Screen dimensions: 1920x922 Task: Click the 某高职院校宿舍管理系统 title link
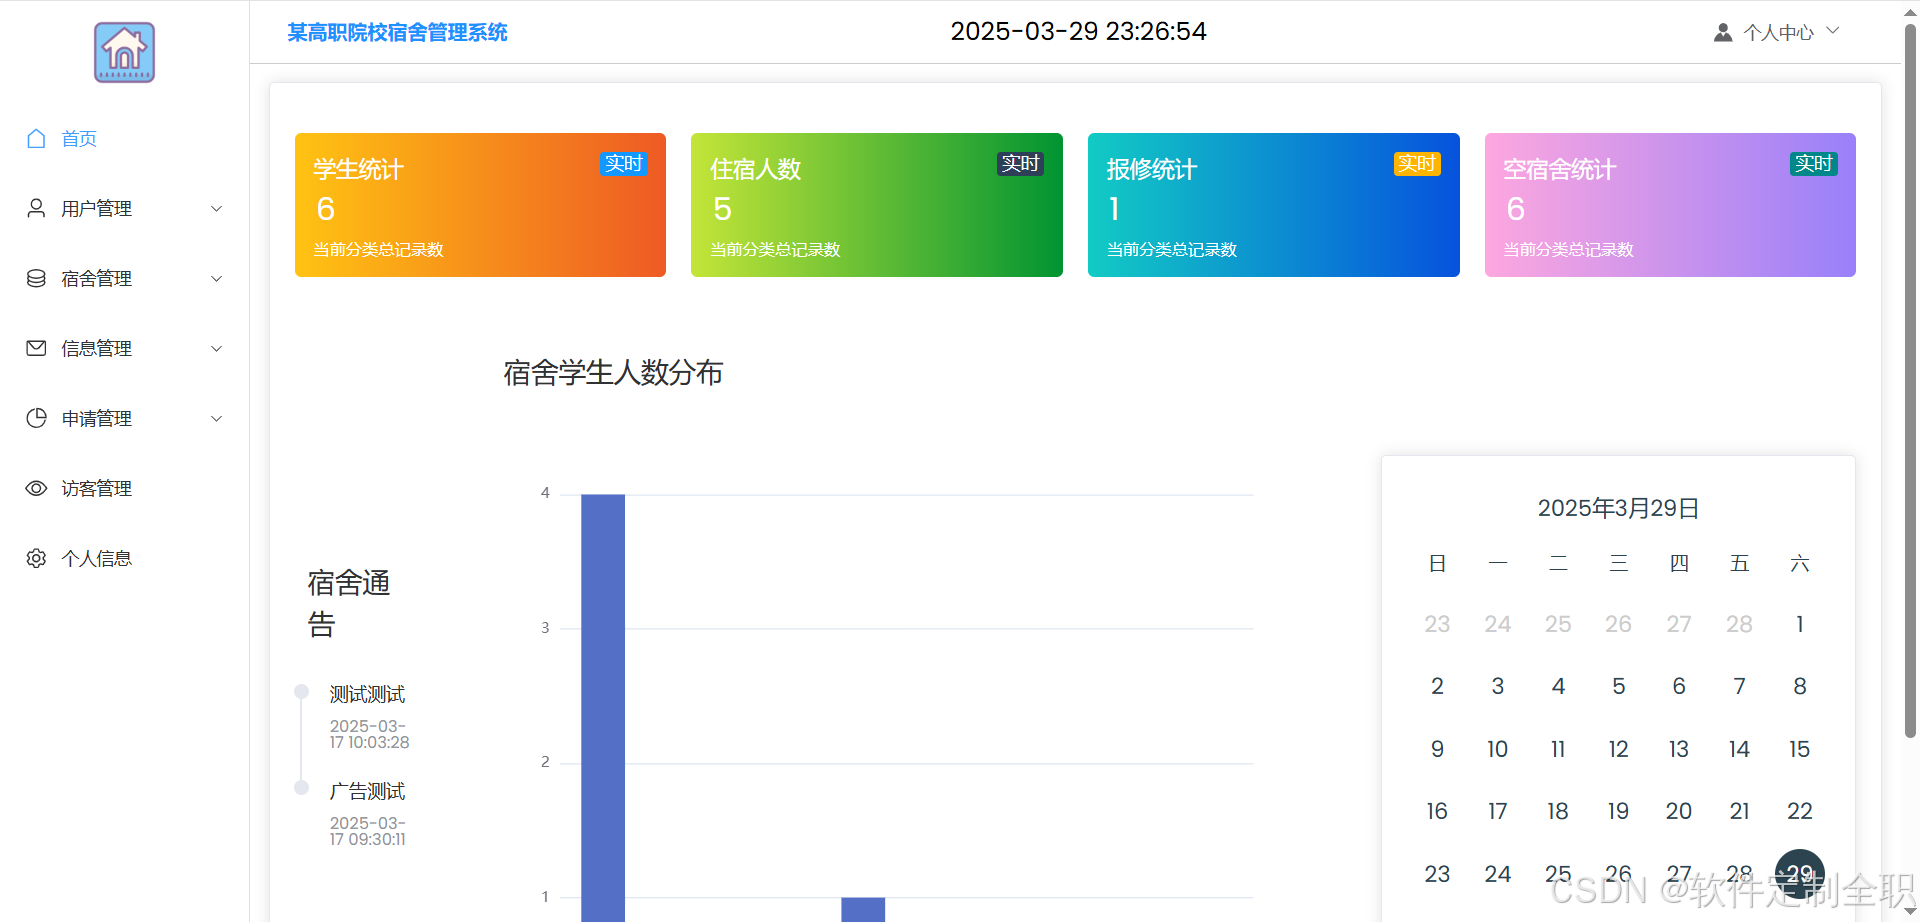pyautogui.click(x=397, y=32)
